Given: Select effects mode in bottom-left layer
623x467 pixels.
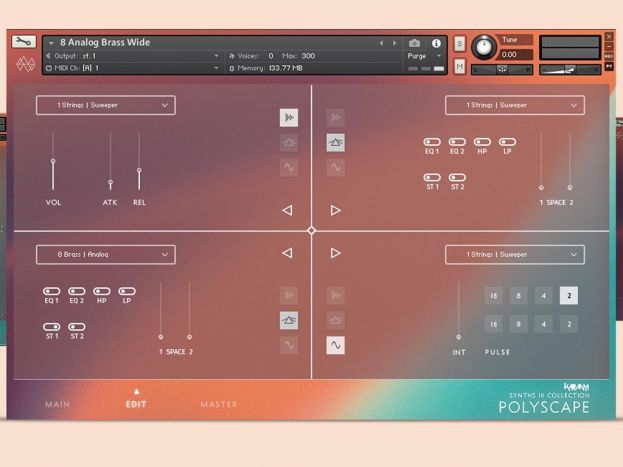Looking at the screenshot, I should point(289,320).
